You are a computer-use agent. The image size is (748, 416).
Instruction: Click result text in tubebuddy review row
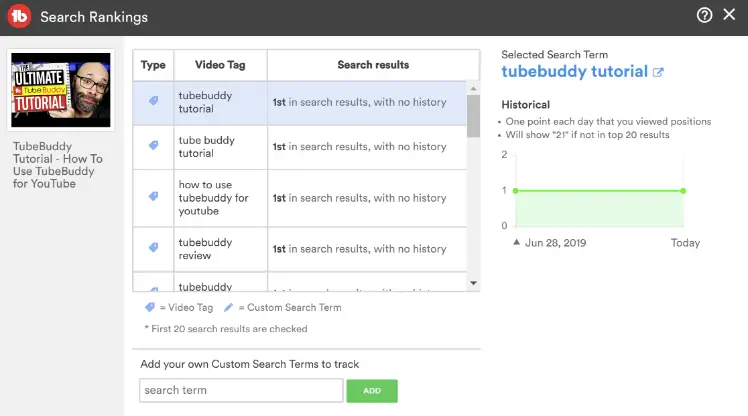pos(359,249)
